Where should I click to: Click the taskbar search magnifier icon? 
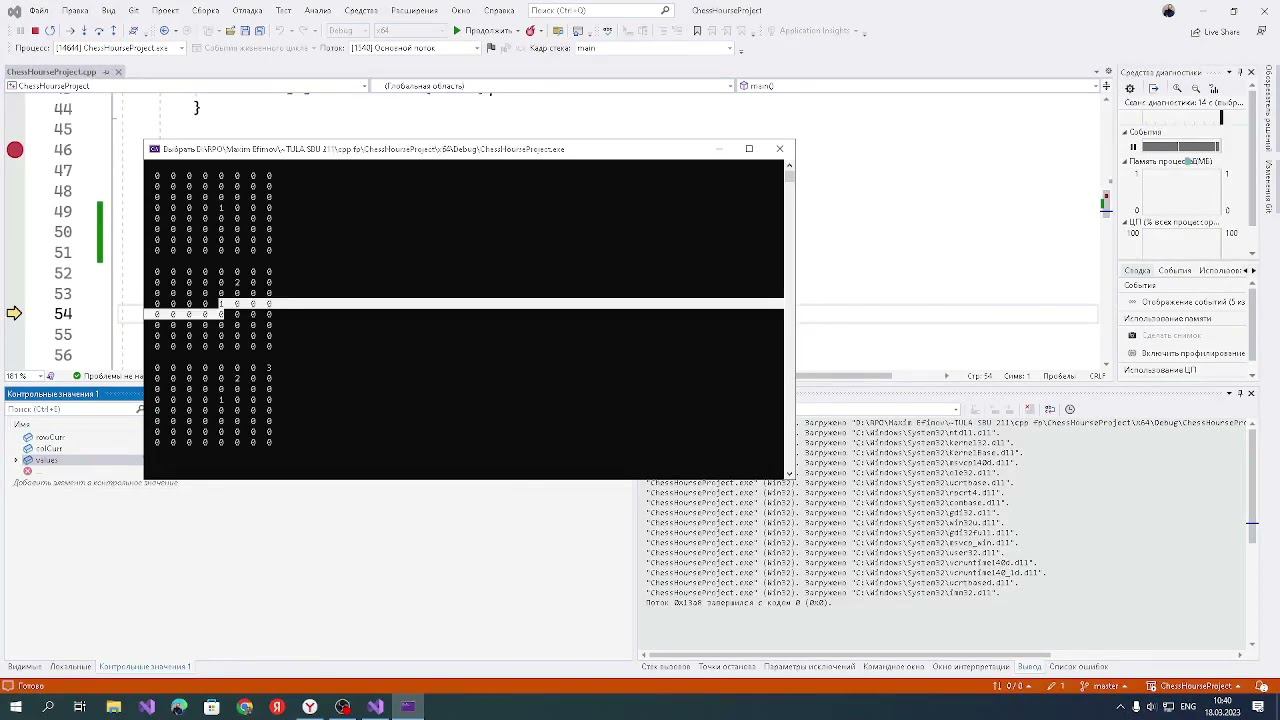click(x=48, y=707)
